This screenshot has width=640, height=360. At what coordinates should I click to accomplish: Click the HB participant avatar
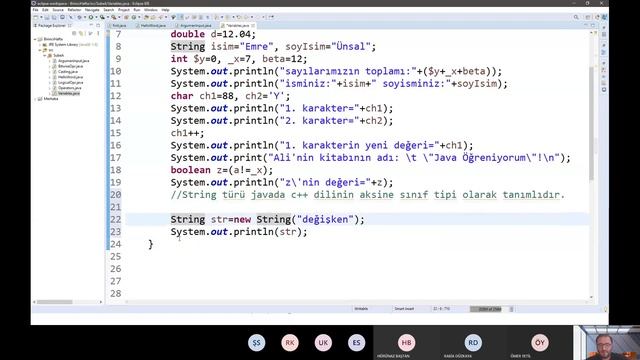click(x=406, y=342)
